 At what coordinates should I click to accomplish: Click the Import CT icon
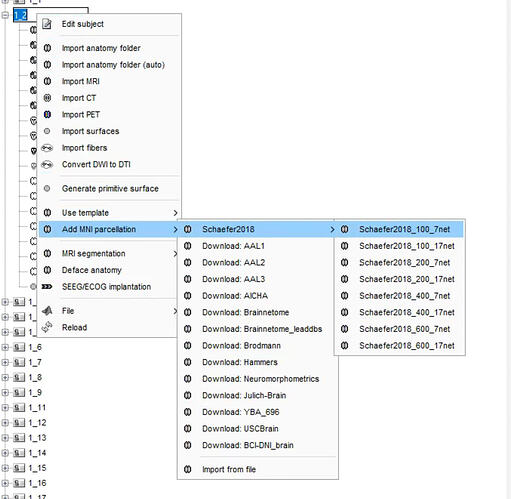tap(47, 98)
